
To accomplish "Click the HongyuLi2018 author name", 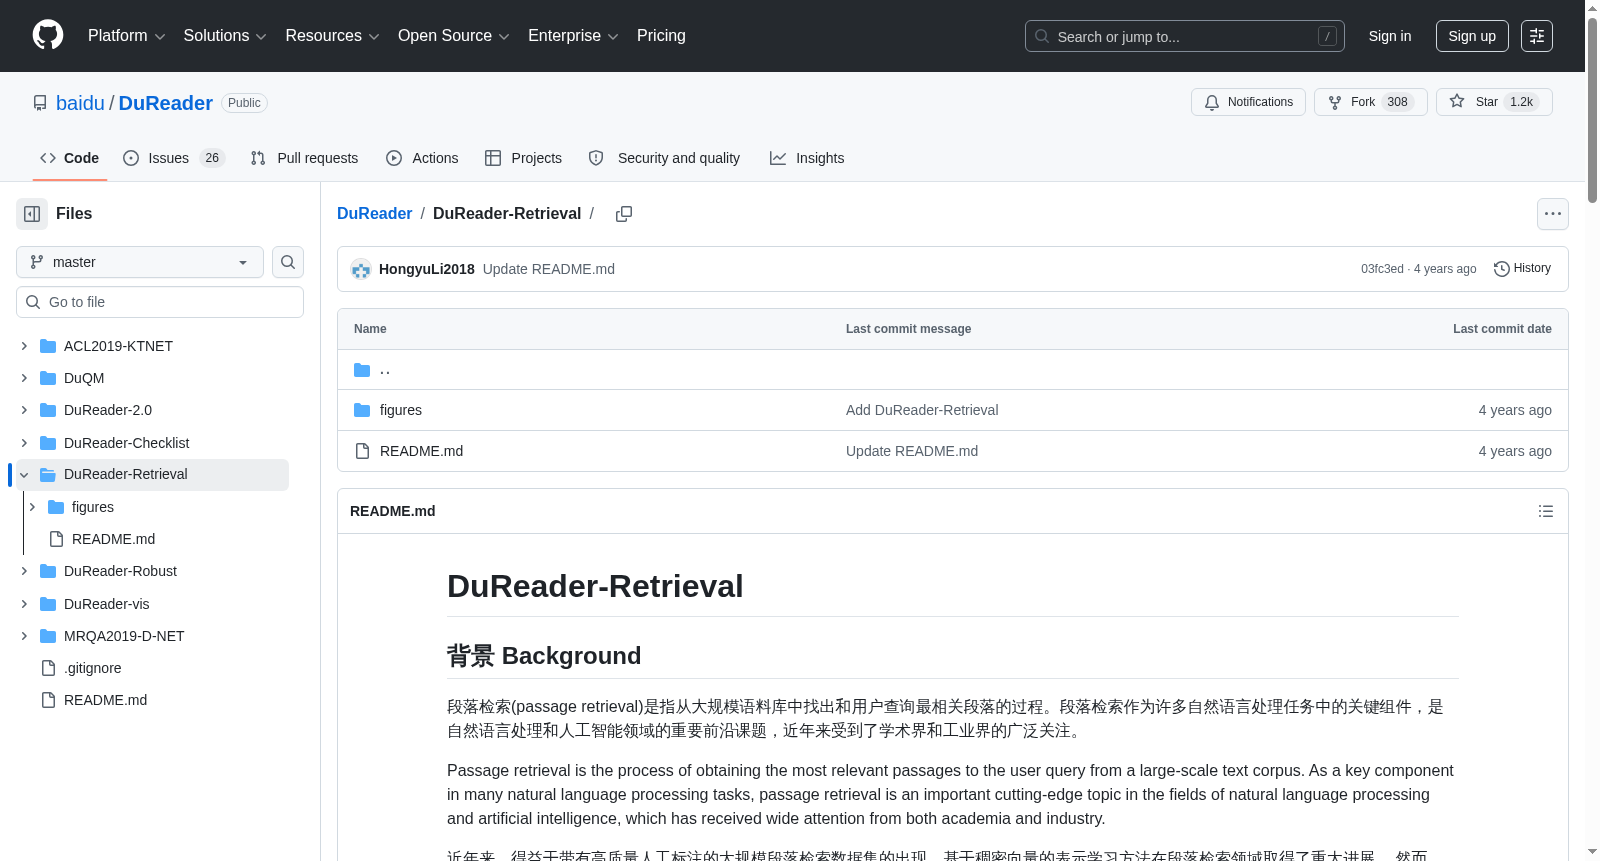I will [x=427, y=269].
